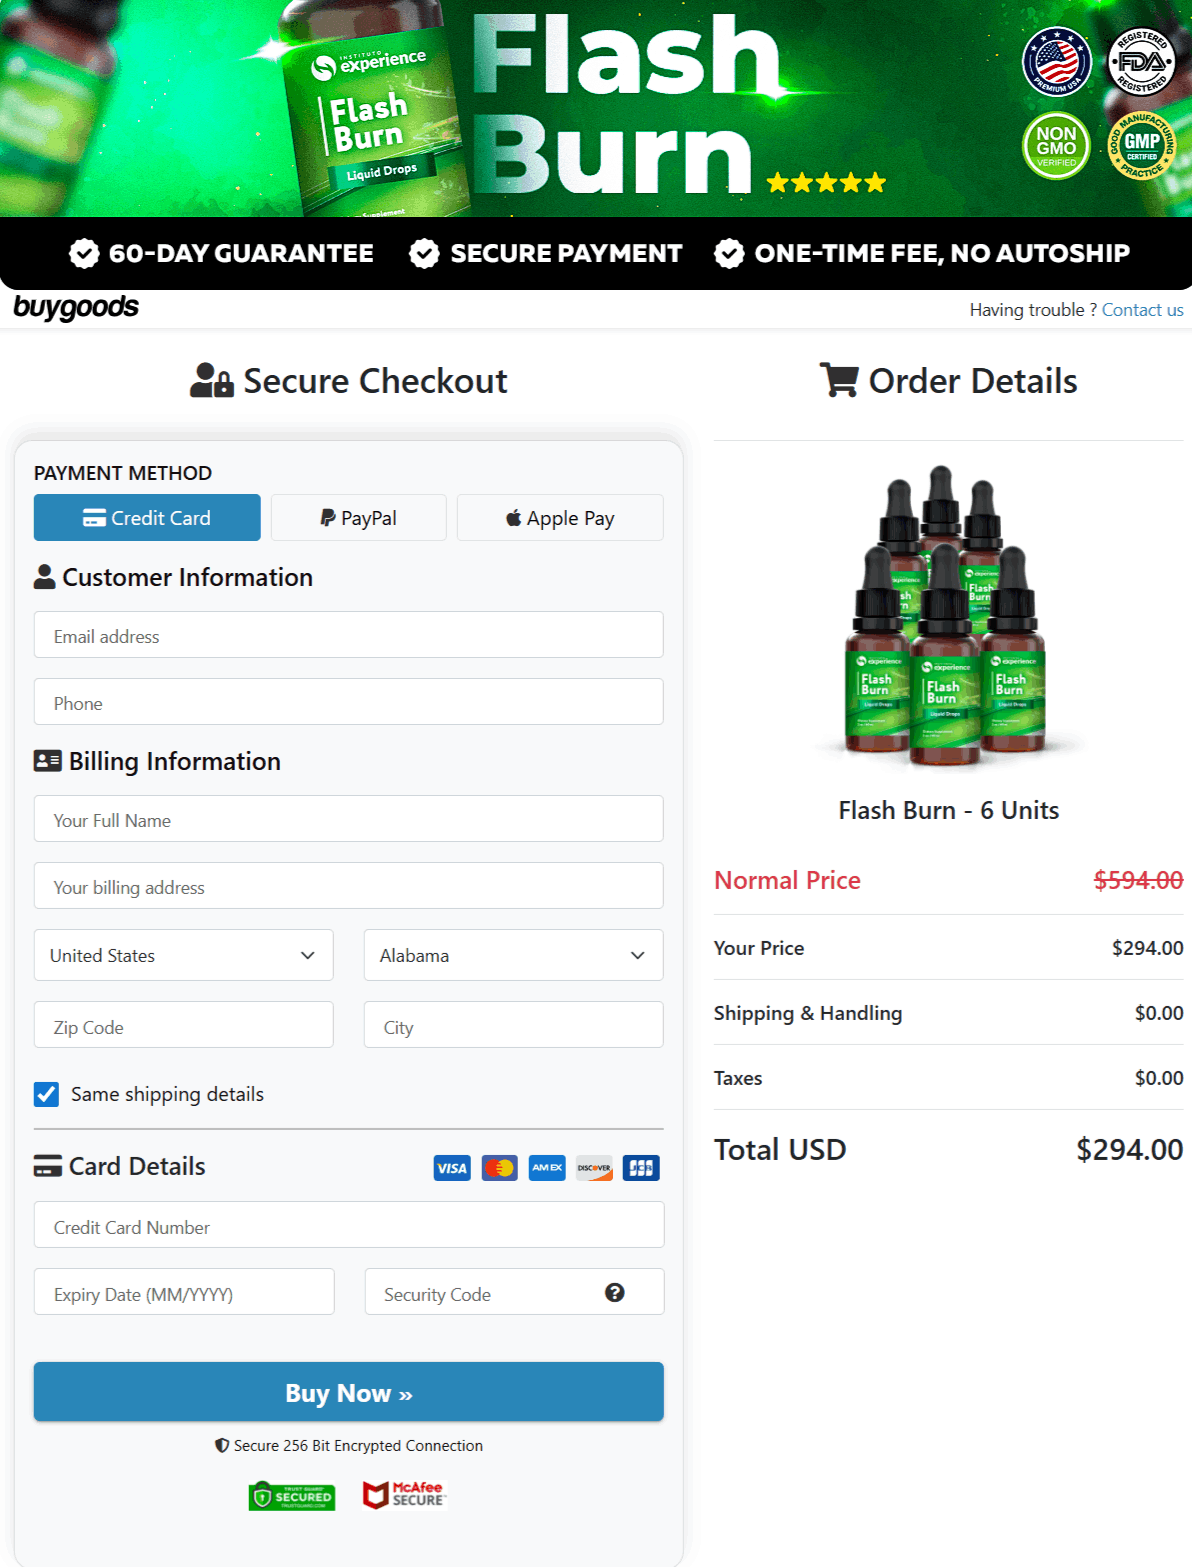The height and width of the screenshot is (1567, 1192).
Task: Click the Discover card icon
Action: pyautogui.click(x=594, y=1167)
